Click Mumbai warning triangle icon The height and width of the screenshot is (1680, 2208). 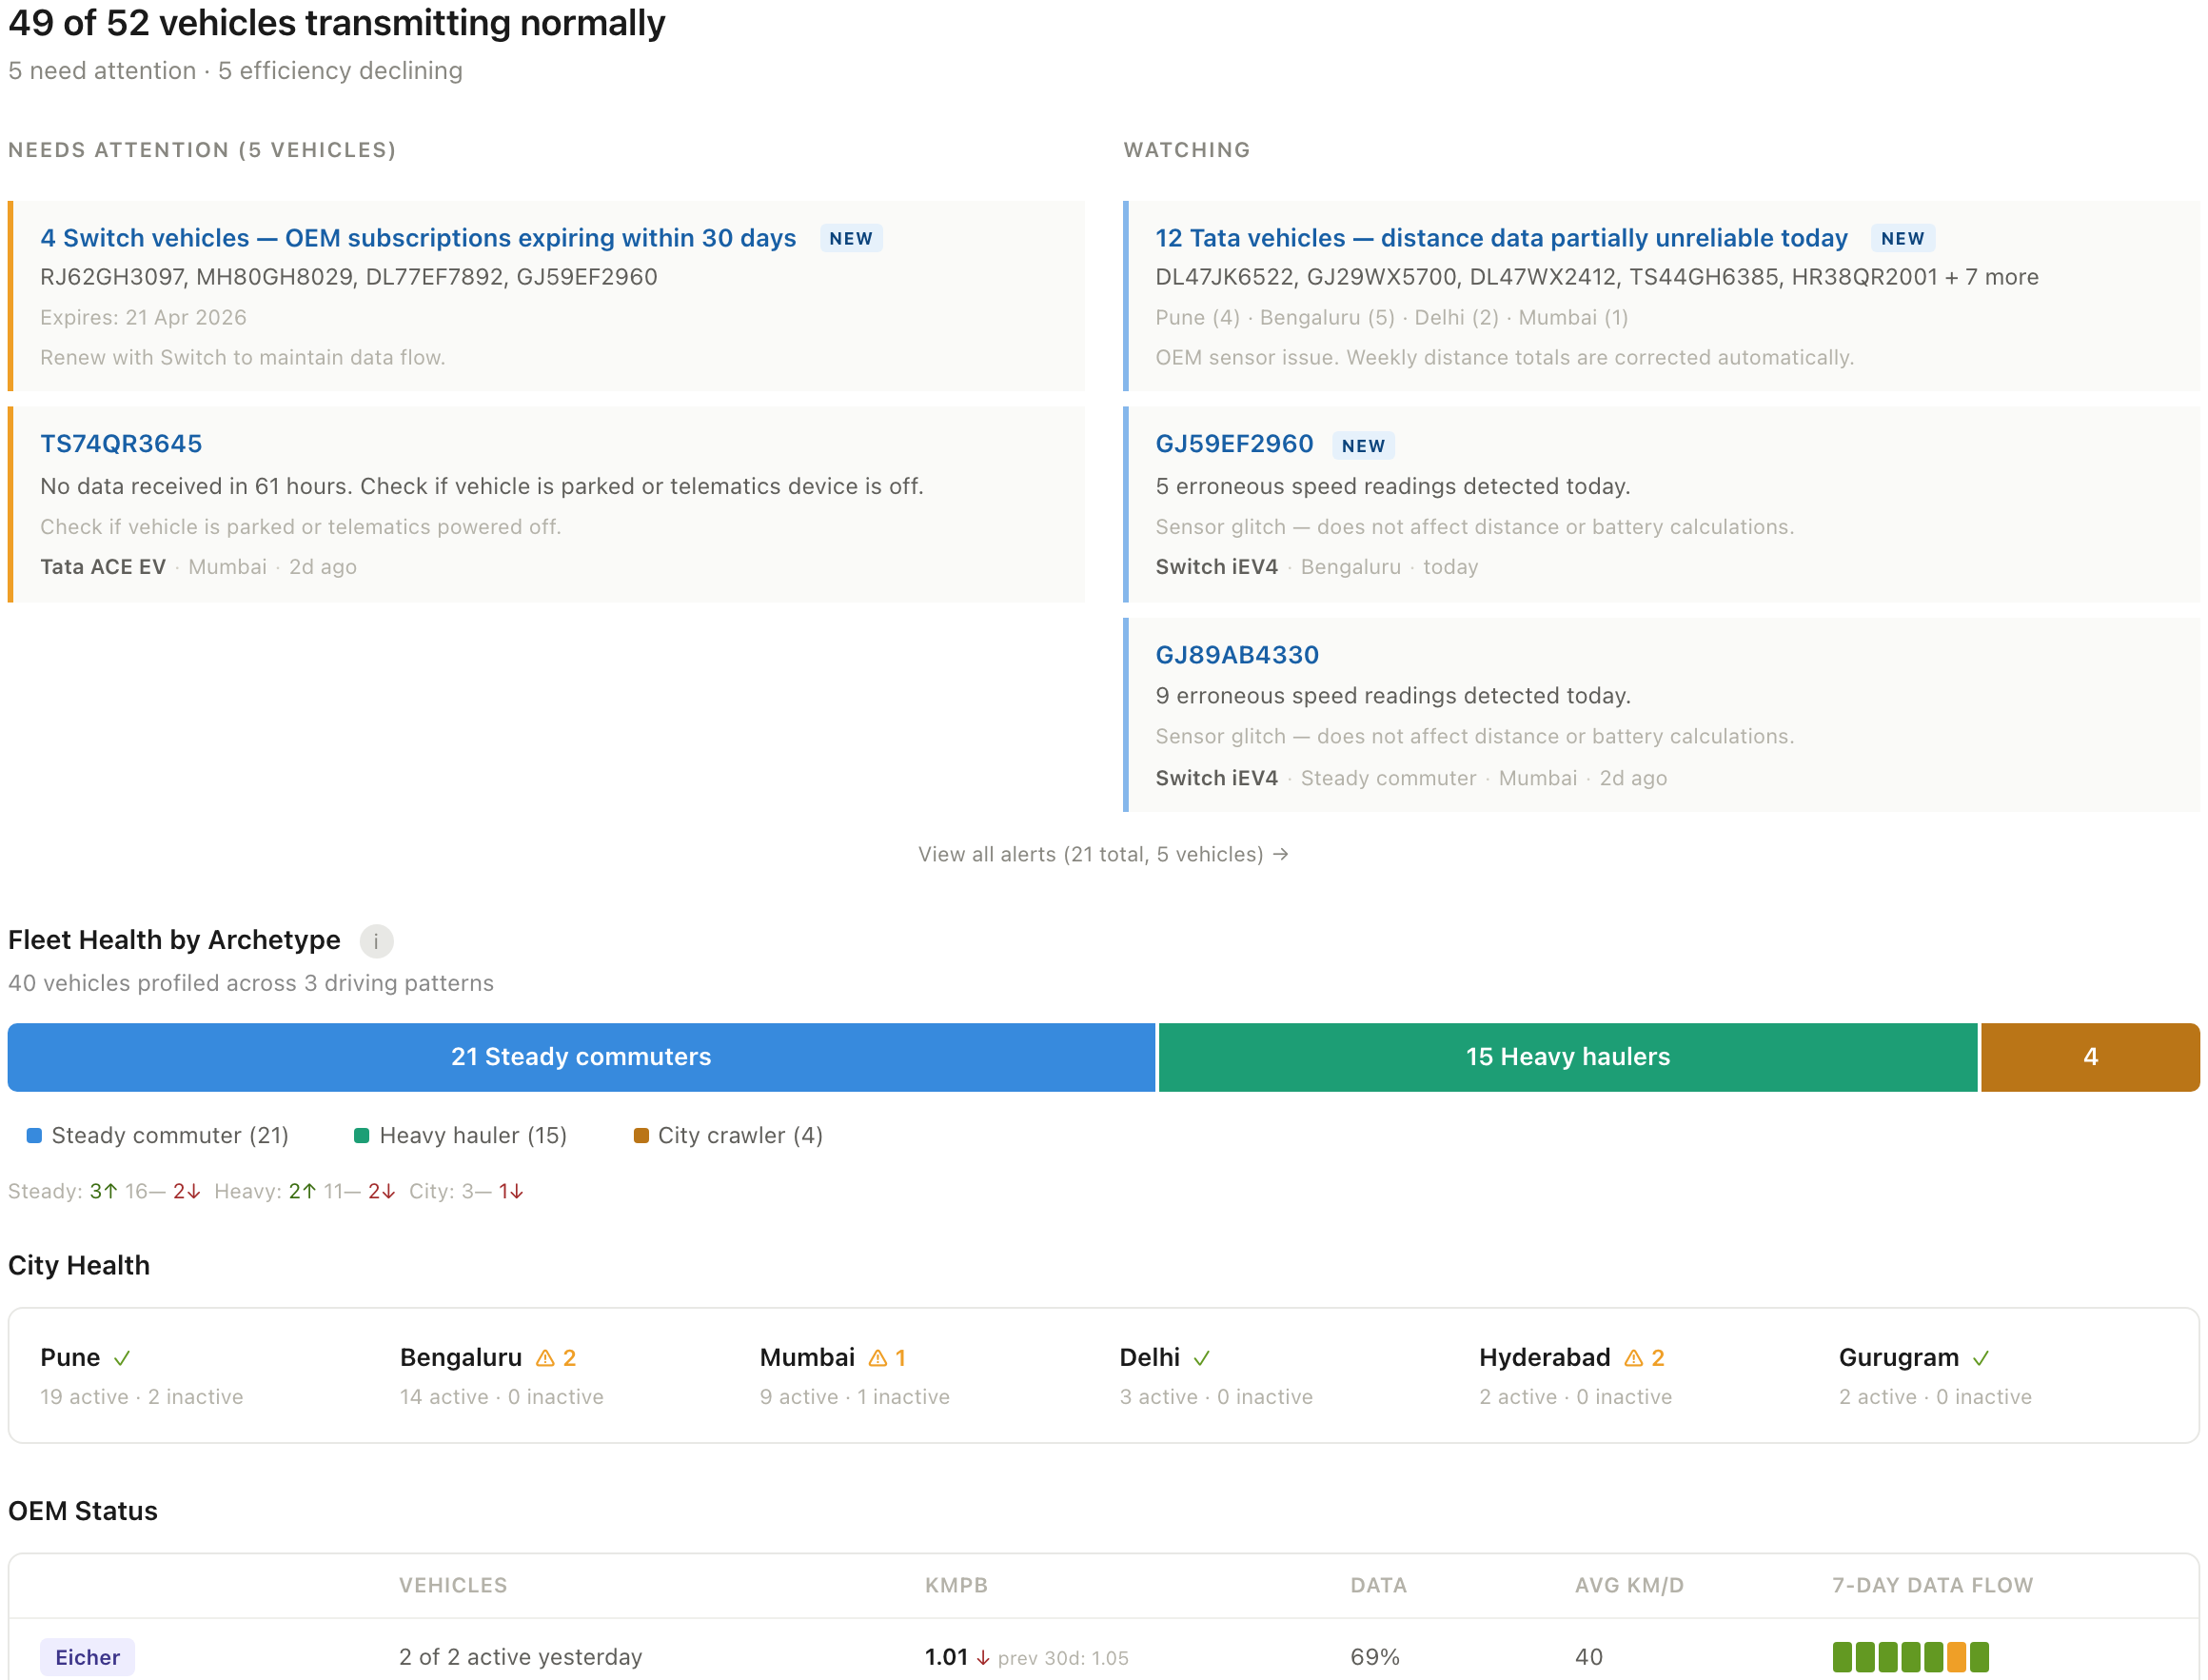coord(878,1358)
